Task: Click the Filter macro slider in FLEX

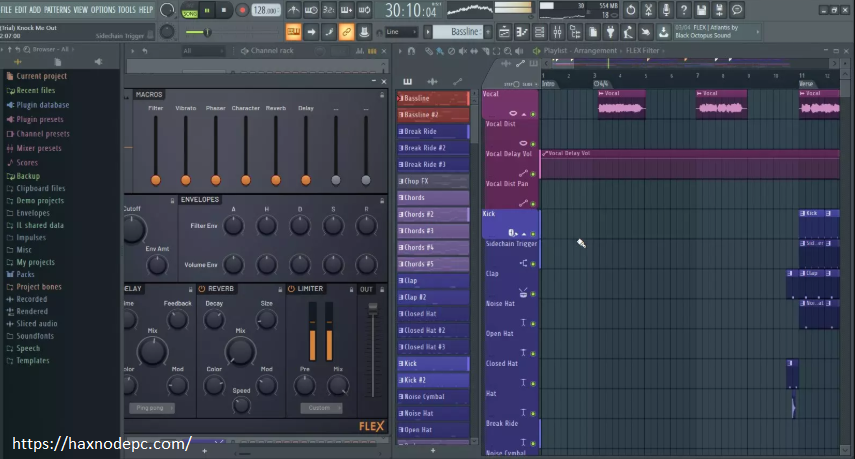Action: tap(155, 149)
